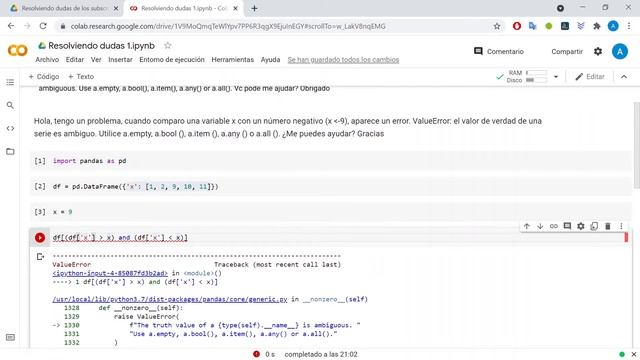Run the df filter code cell
Image resolution: width=640 pixels, height=360 pixels.
pyautogui.click(x=40, y=238)
